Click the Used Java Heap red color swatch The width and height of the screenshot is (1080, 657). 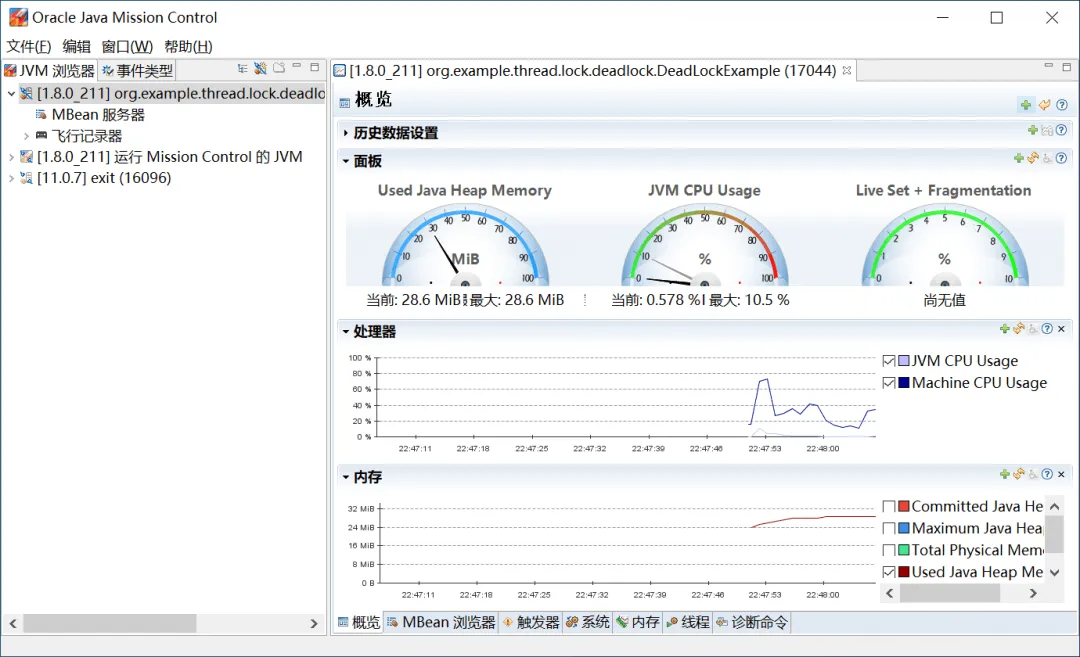point(904,572)
